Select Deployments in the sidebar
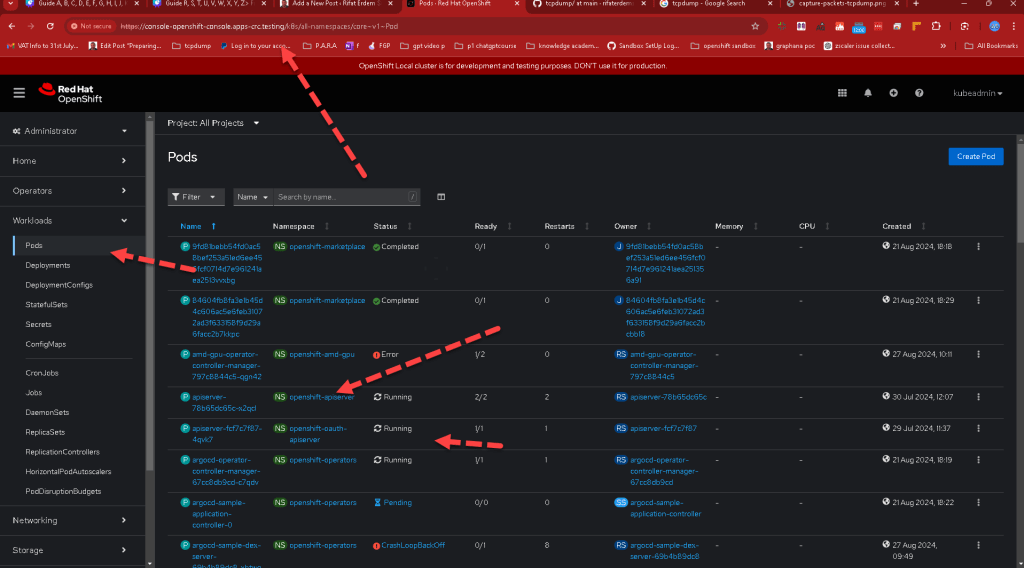 (x=48, y=266)
